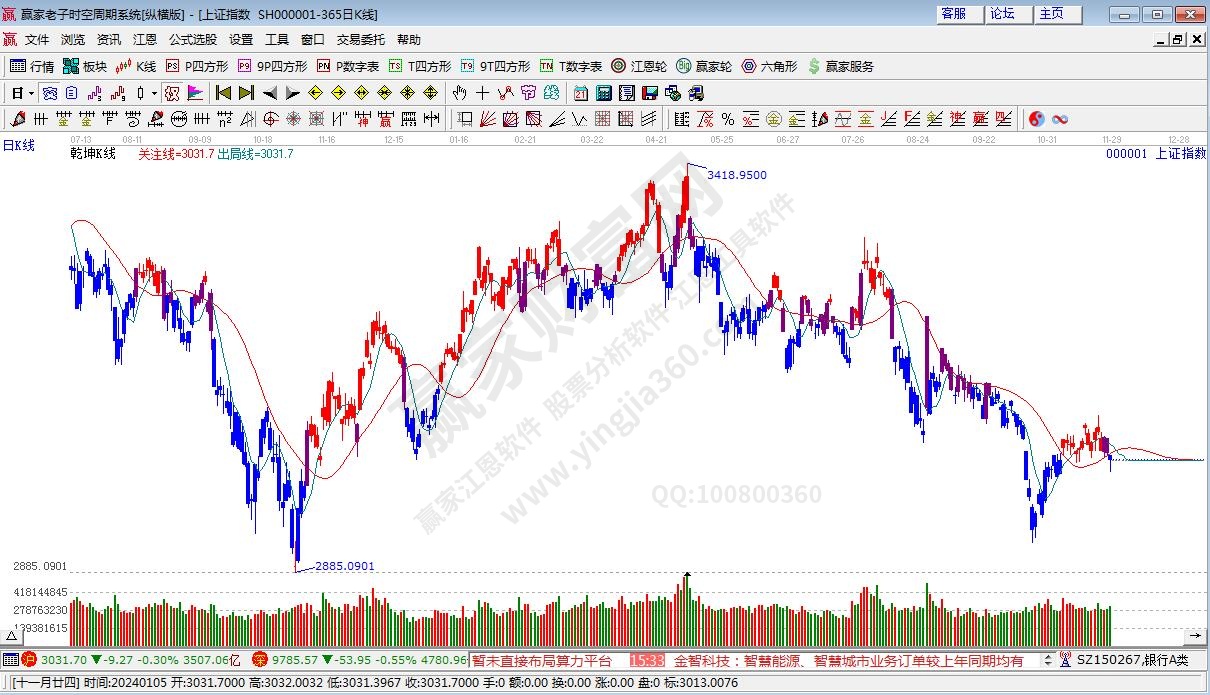The height and width of the screenshot is (695, 1210).
Task: Open the 赢家服务 toolbar item
Action: point(840,66)
